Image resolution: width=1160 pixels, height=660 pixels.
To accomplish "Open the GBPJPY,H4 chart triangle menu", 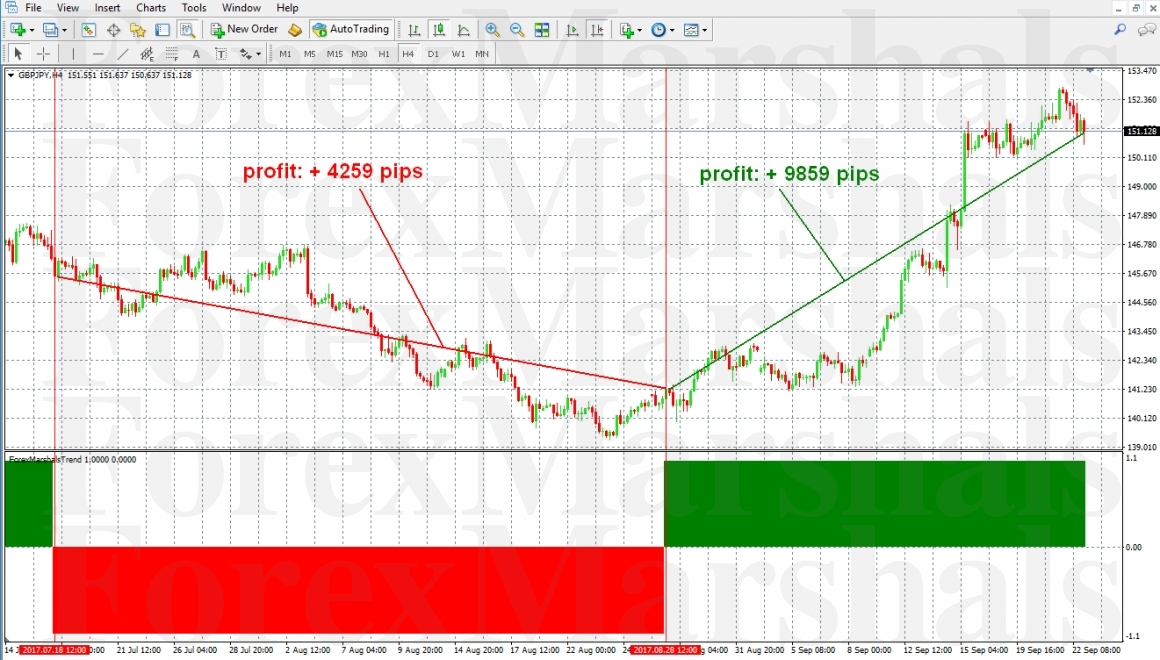I will click(10, 75).
